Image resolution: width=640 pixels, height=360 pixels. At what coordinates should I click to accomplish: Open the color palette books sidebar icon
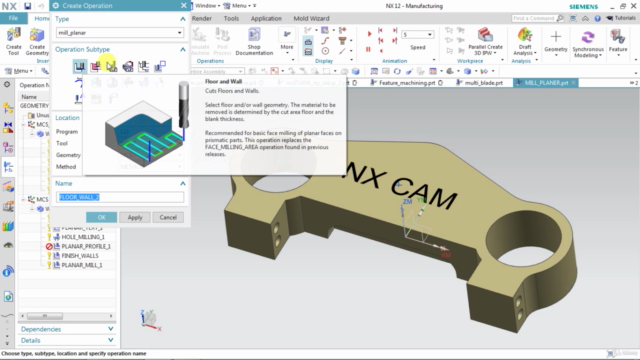[x=8, y=226]
